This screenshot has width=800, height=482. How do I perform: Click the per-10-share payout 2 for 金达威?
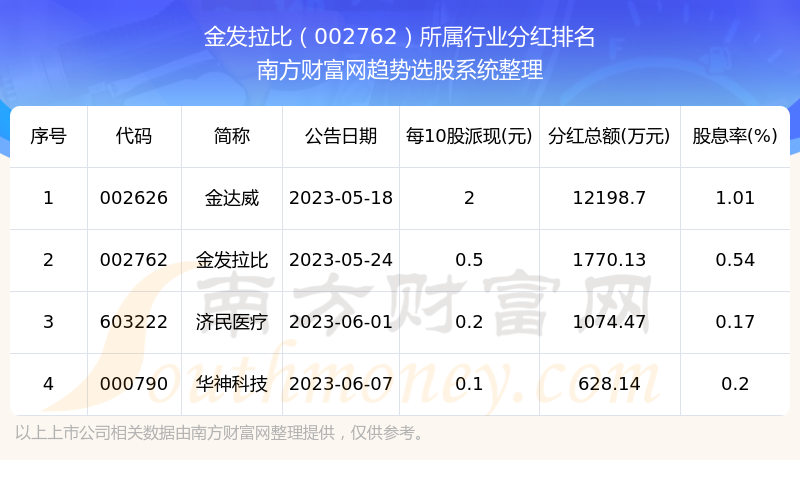pos(469,198)
